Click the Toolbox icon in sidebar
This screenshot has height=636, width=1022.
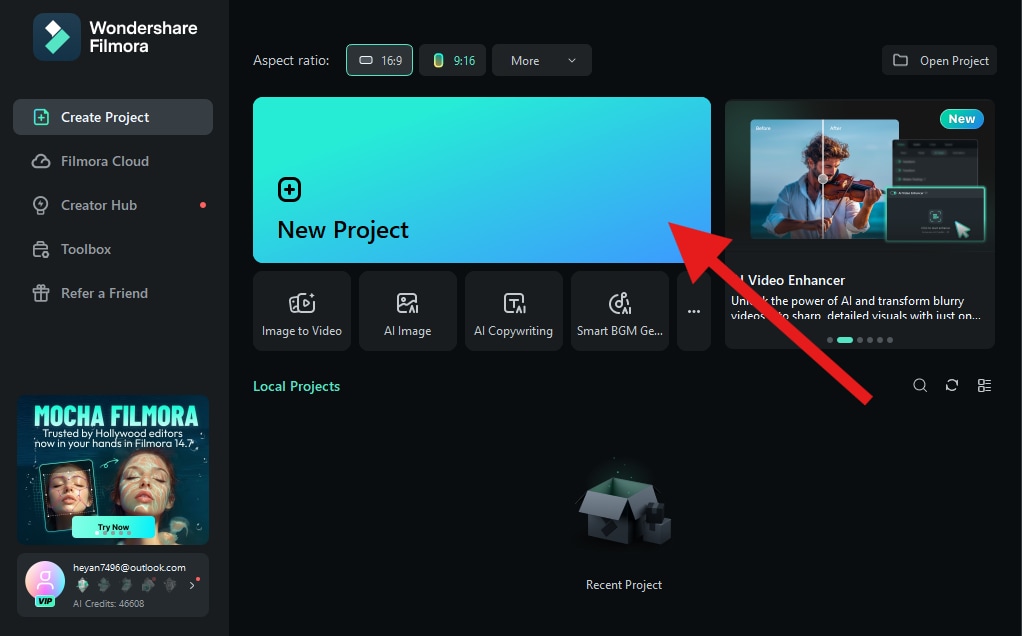pos(40,250)
